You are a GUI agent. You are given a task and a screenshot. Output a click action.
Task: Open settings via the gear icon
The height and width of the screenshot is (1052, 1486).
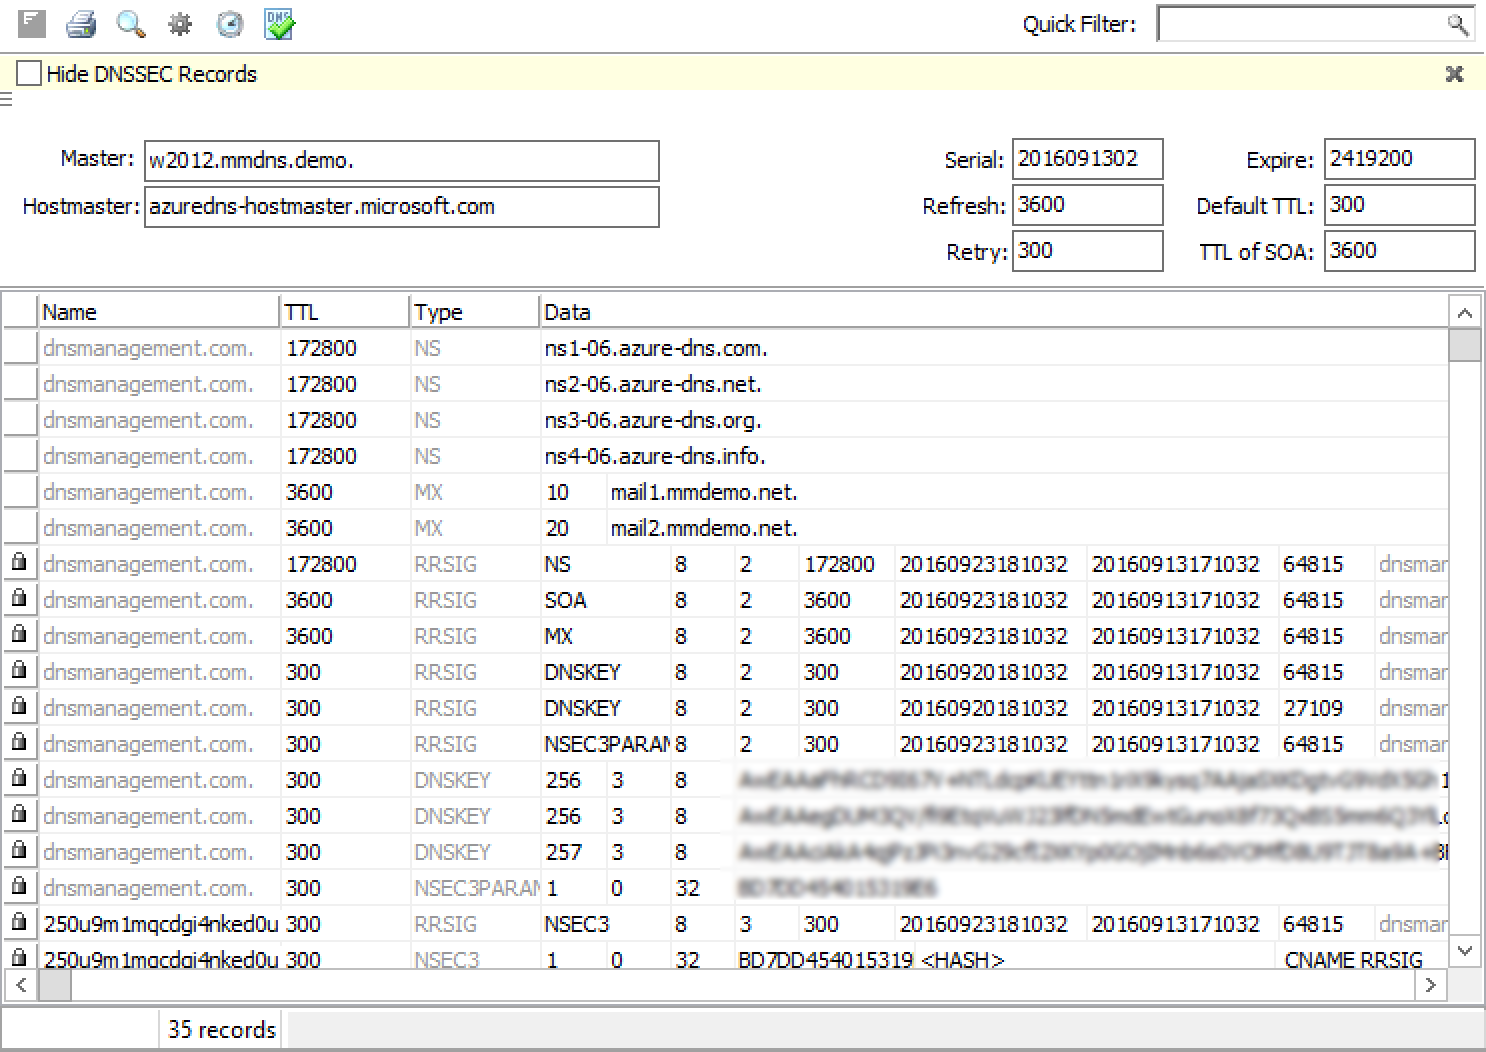pos(180,24)
